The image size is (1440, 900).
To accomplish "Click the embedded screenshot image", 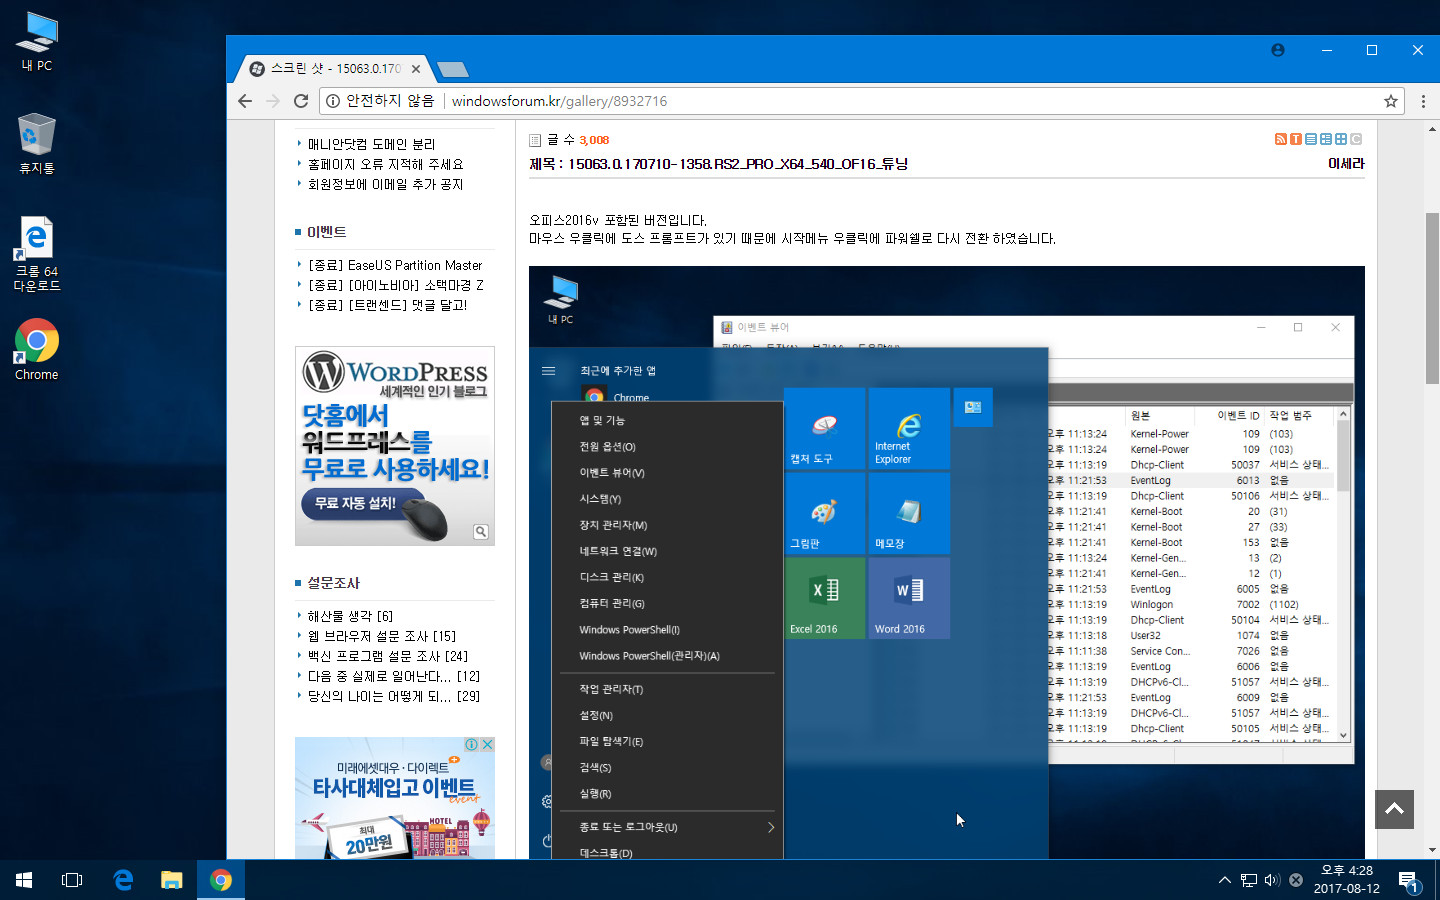I will pyautogui.click(x=946, y=562).
